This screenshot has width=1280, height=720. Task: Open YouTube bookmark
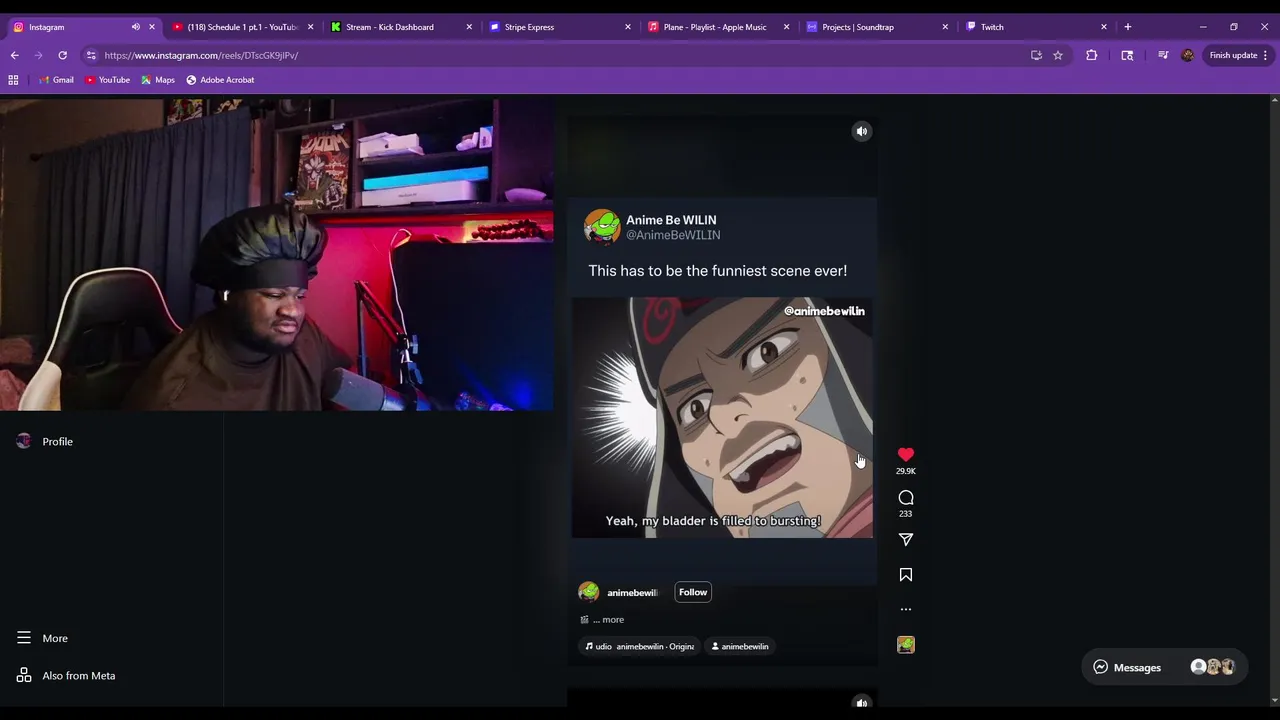pos(107,80)
